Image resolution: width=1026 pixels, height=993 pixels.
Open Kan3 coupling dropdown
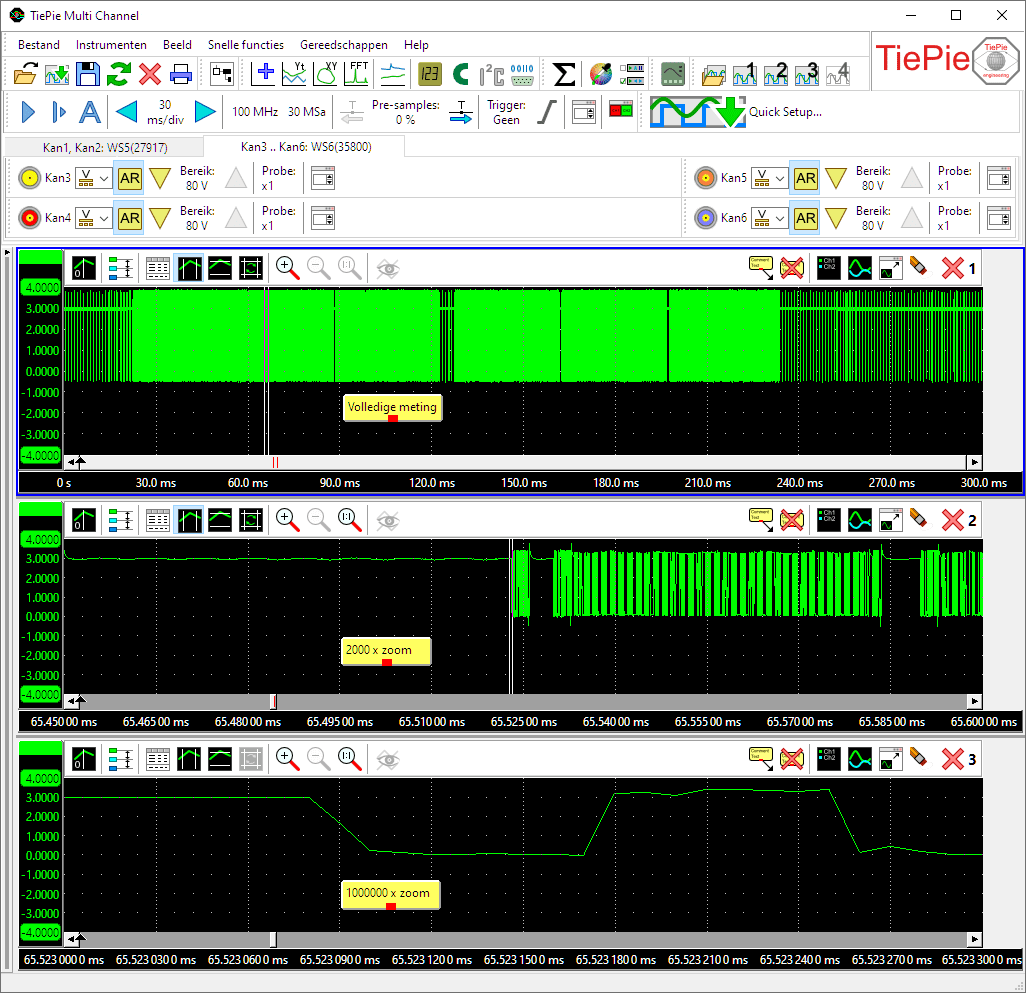coord(93,178)
